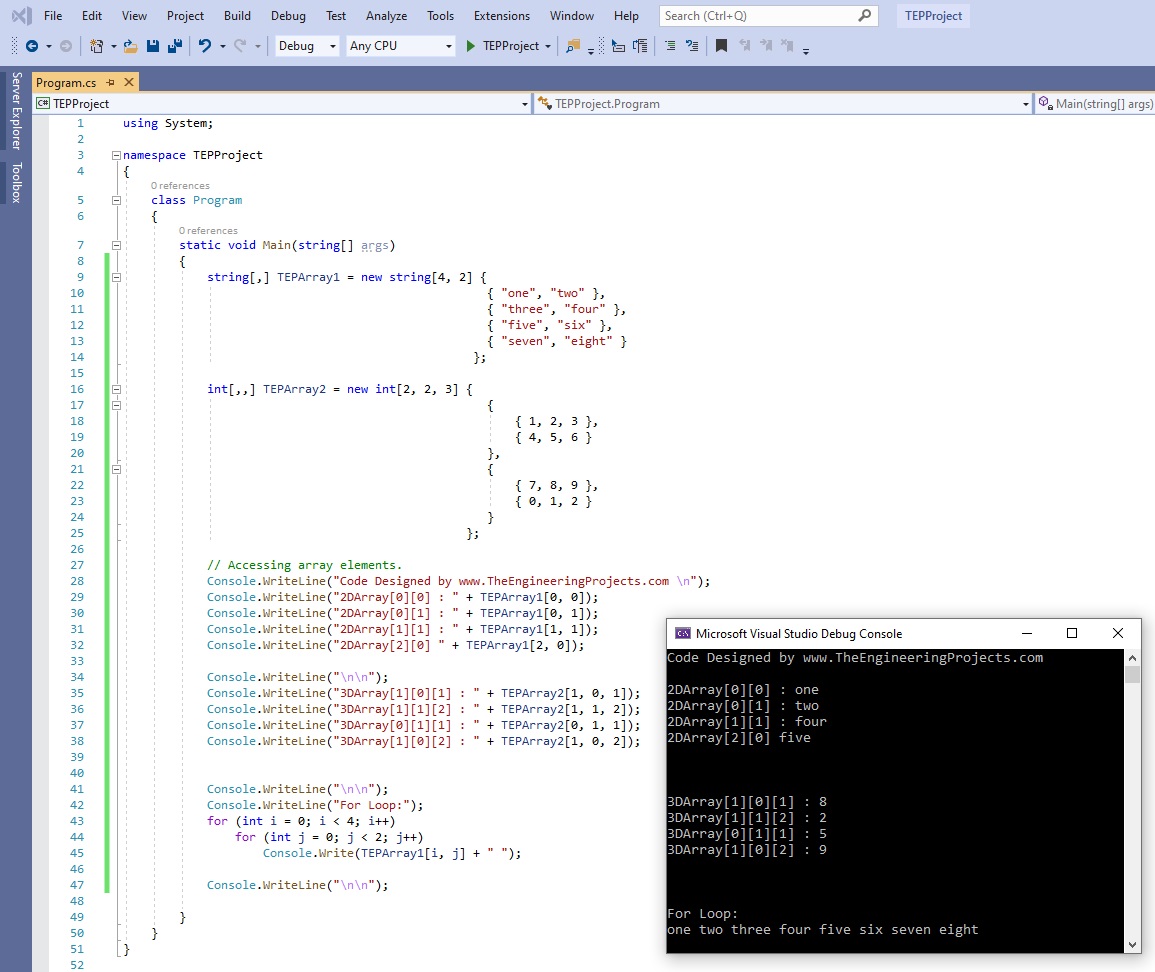Toggle bookmark on the current line
This screenshot has height=972, width=1155.
point(721,46)
